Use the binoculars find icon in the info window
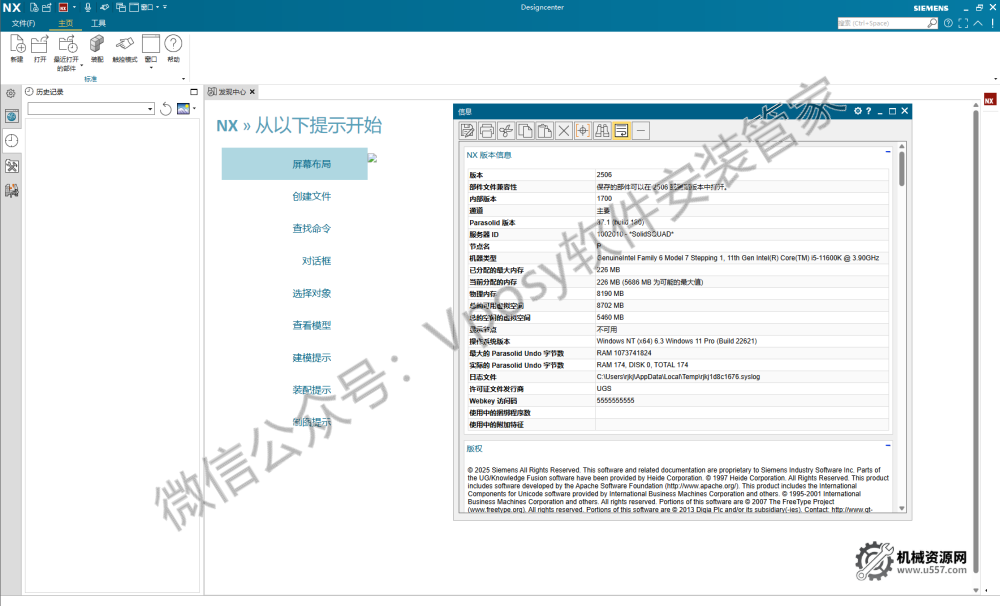 point(601,130)
